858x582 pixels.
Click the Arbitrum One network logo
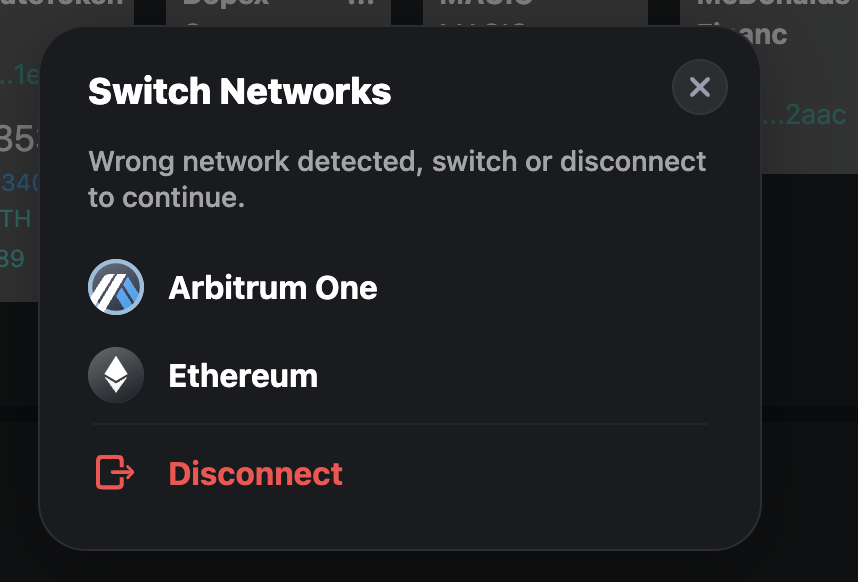(116, 287)
